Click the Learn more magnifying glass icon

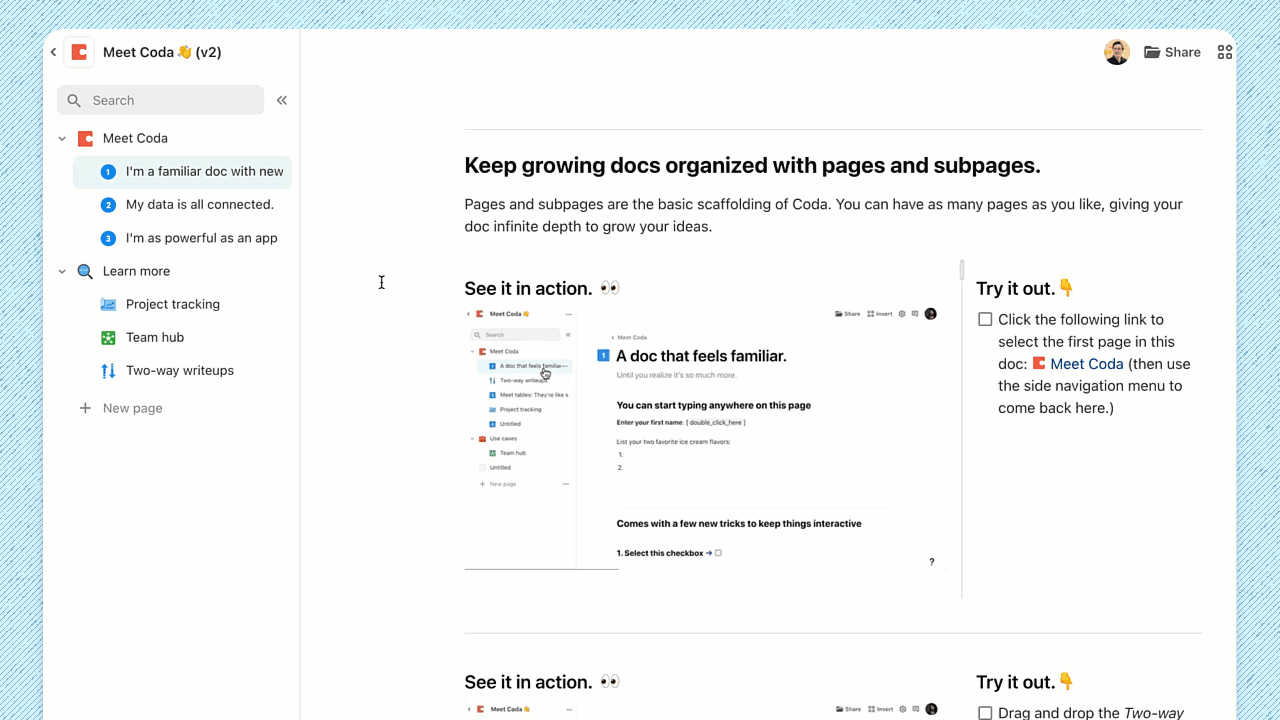click(84, 271)
